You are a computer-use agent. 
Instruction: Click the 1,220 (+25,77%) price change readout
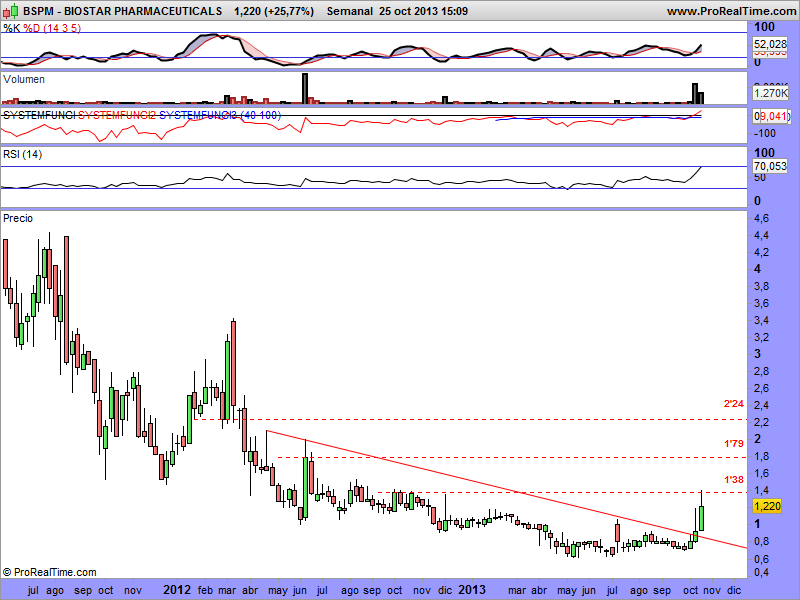(x=274, y=11)
